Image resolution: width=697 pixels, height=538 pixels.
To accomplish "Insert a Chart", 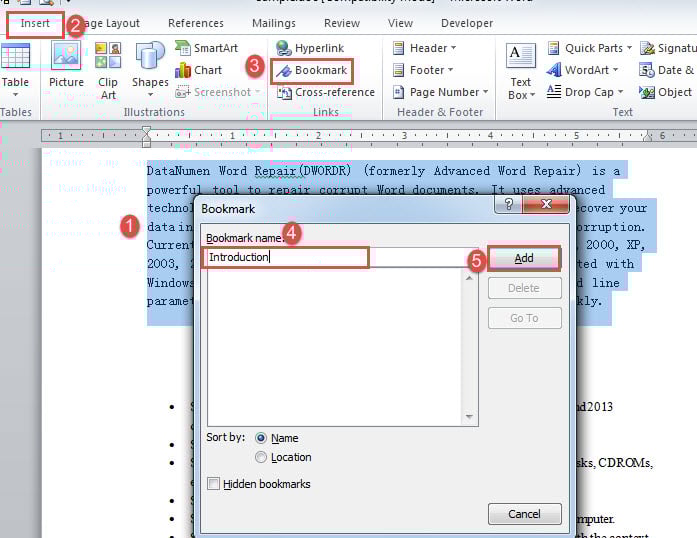I will (198, 70).
